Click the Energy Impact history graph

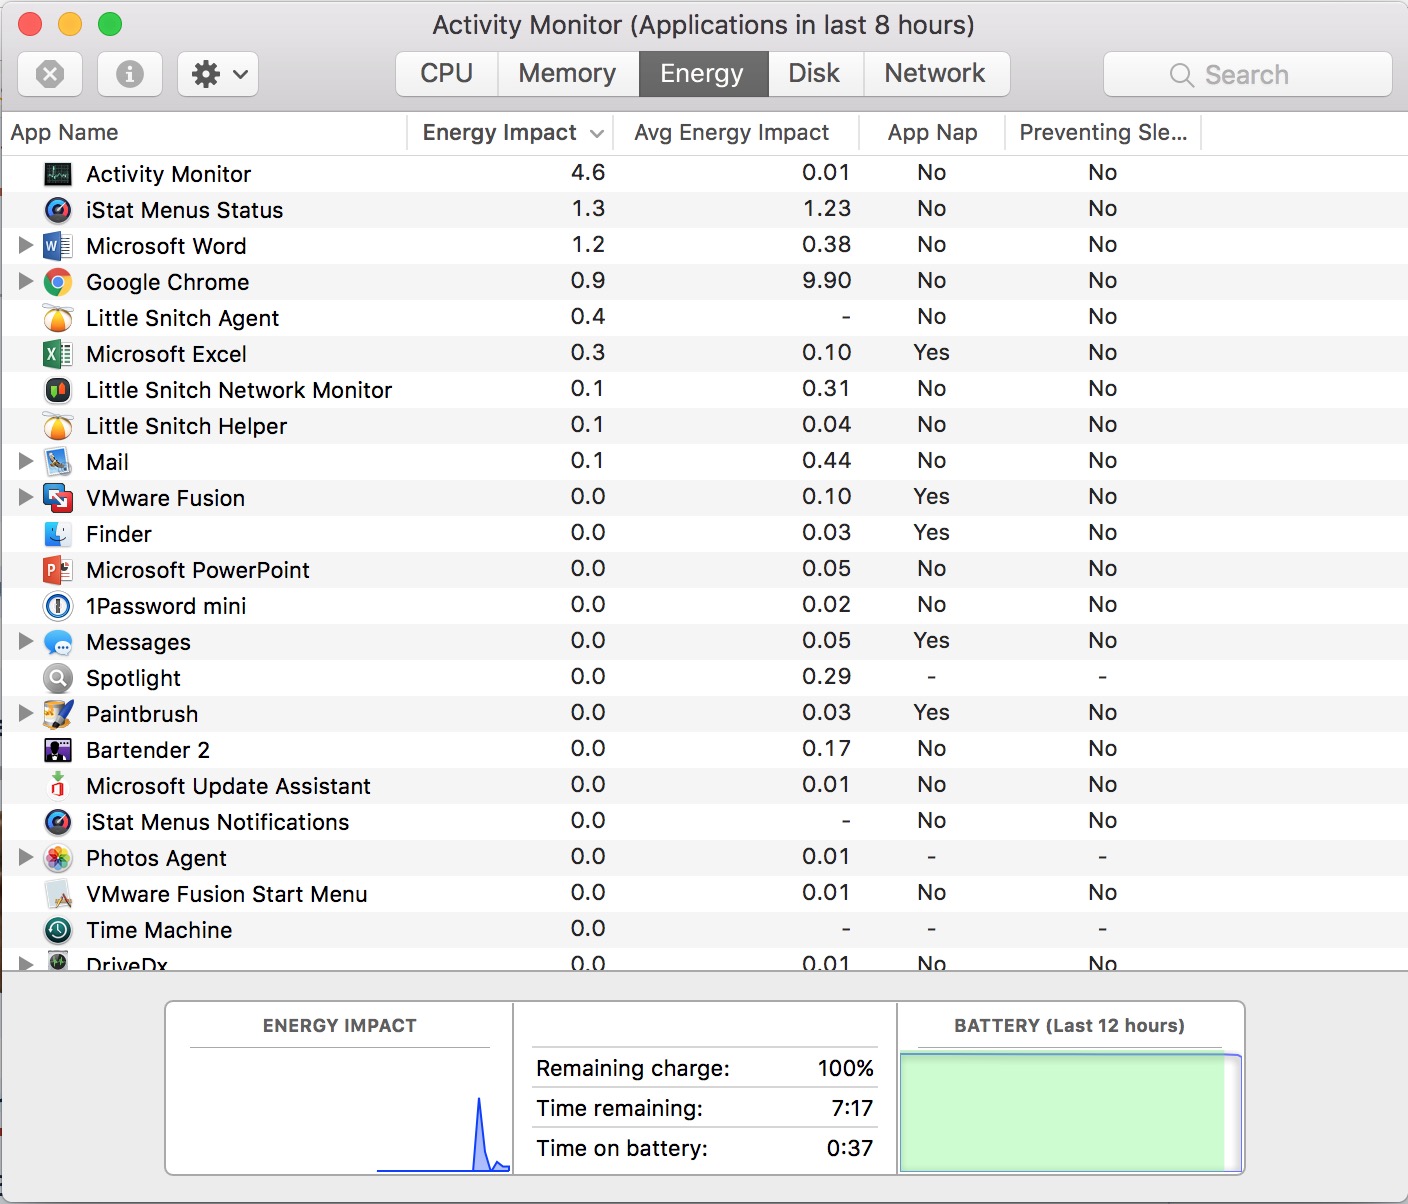[340, 1110]
